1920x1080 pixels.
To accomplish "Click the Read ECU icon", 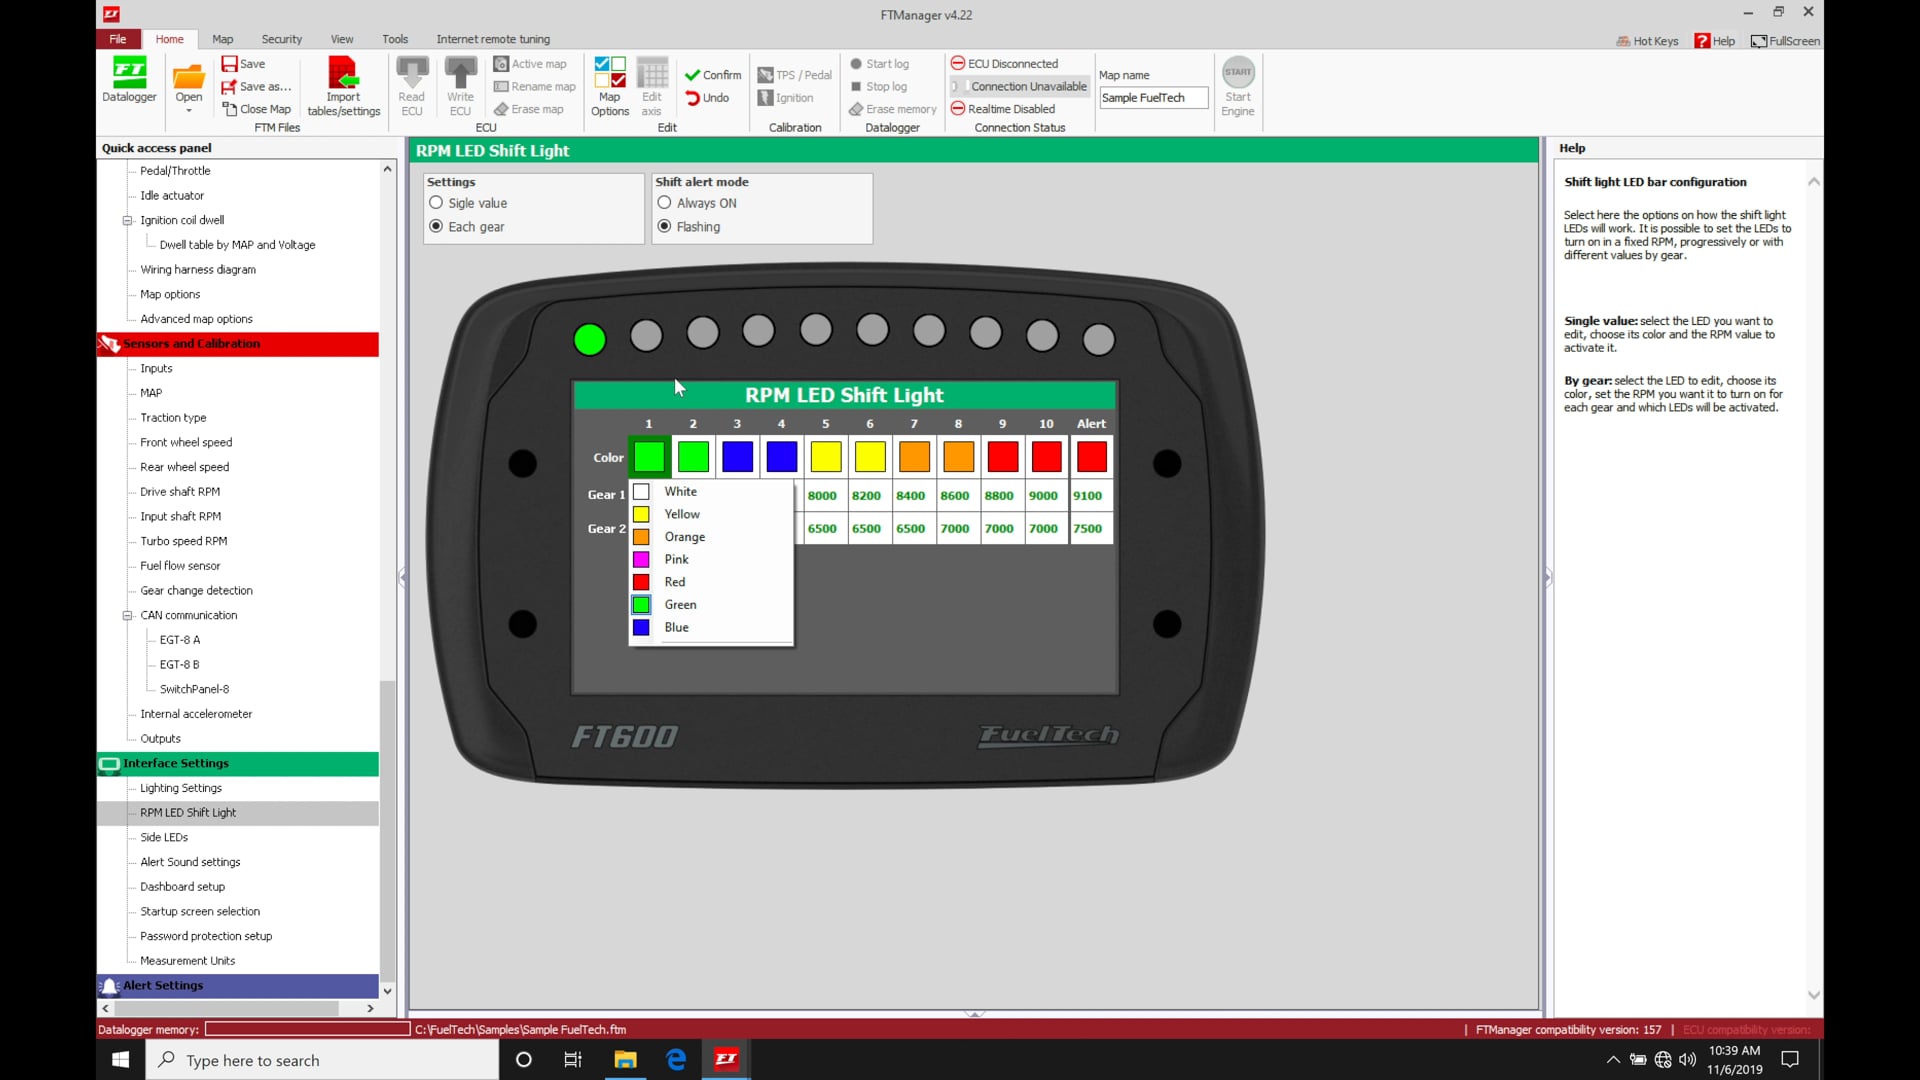I will [412, 85].
